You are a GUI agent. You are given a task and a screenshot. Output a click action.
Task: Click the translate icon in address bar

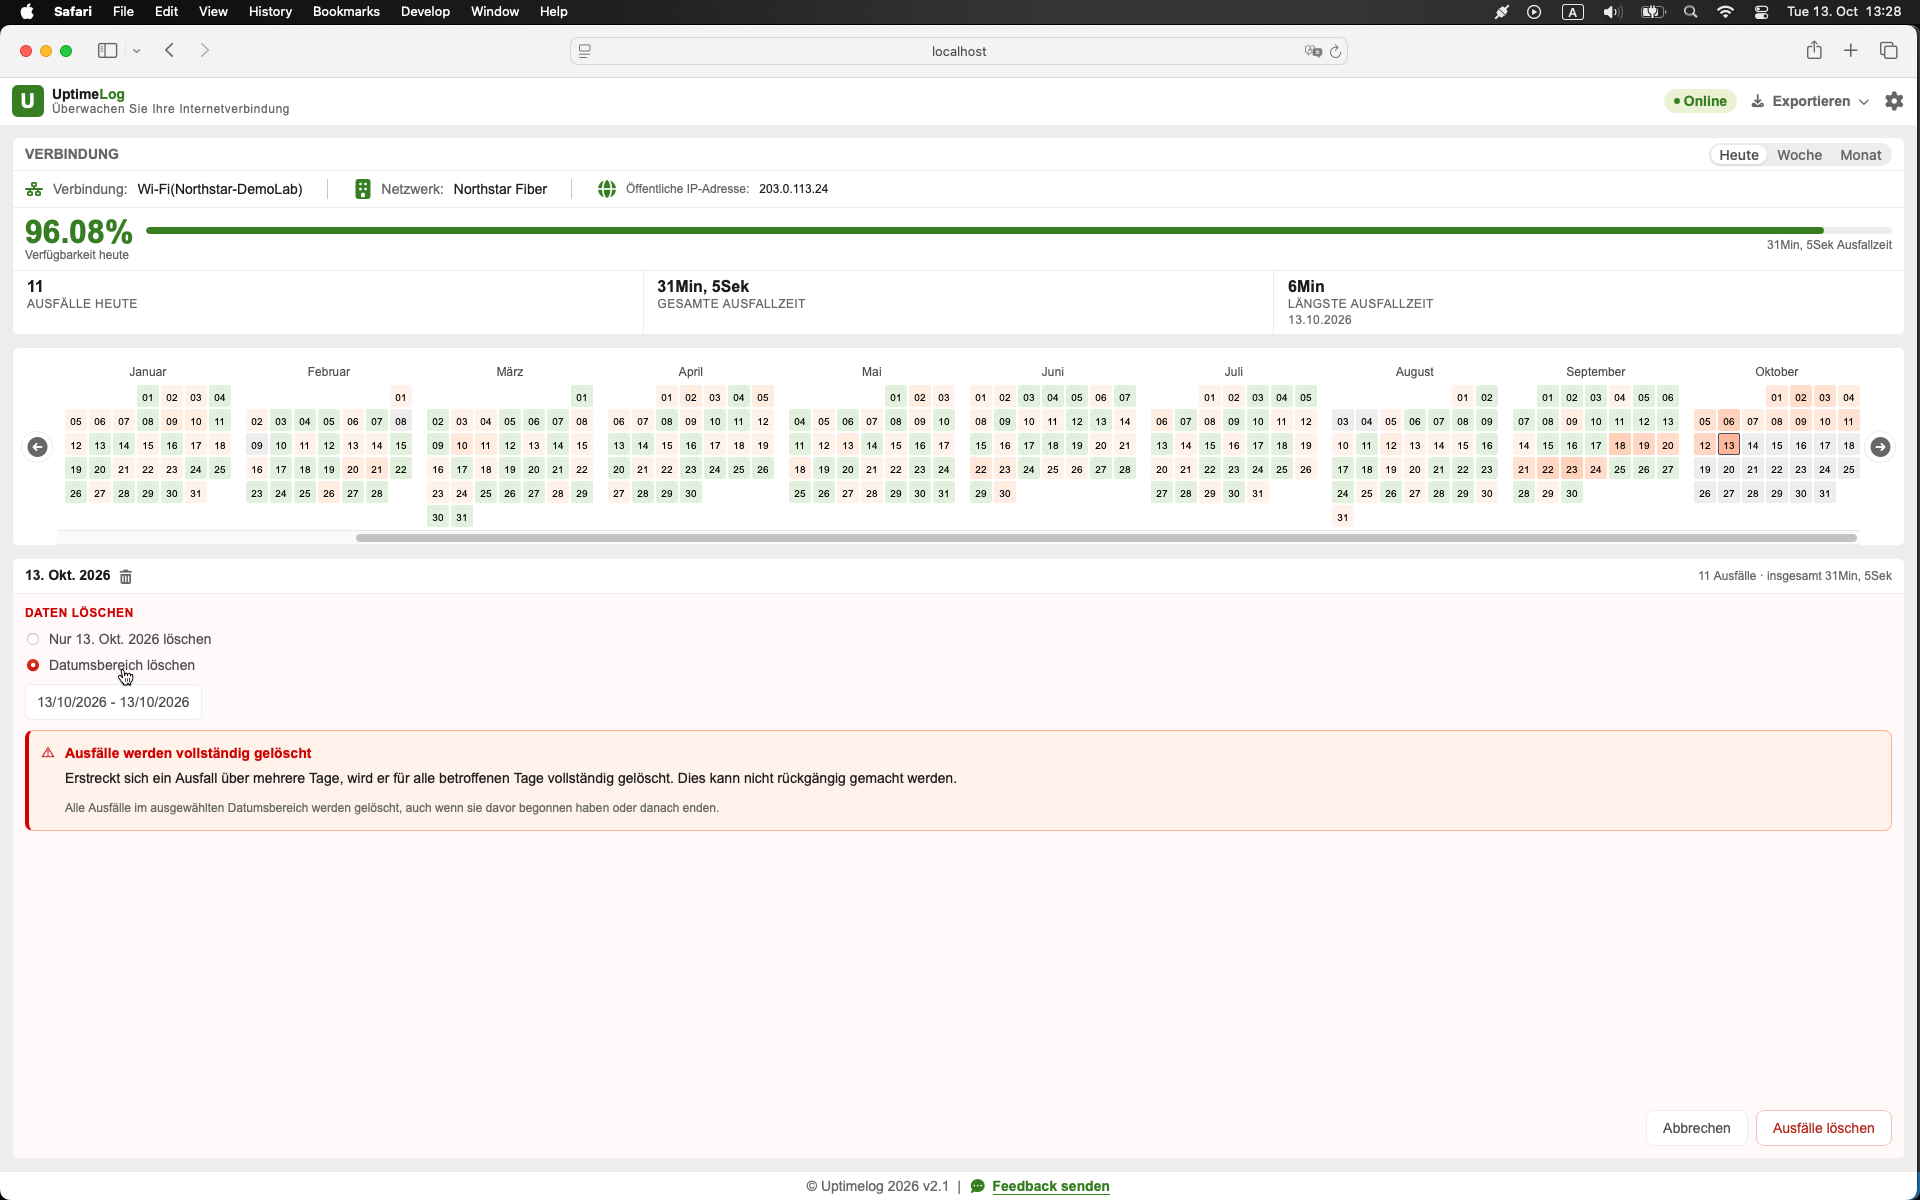1313,52
